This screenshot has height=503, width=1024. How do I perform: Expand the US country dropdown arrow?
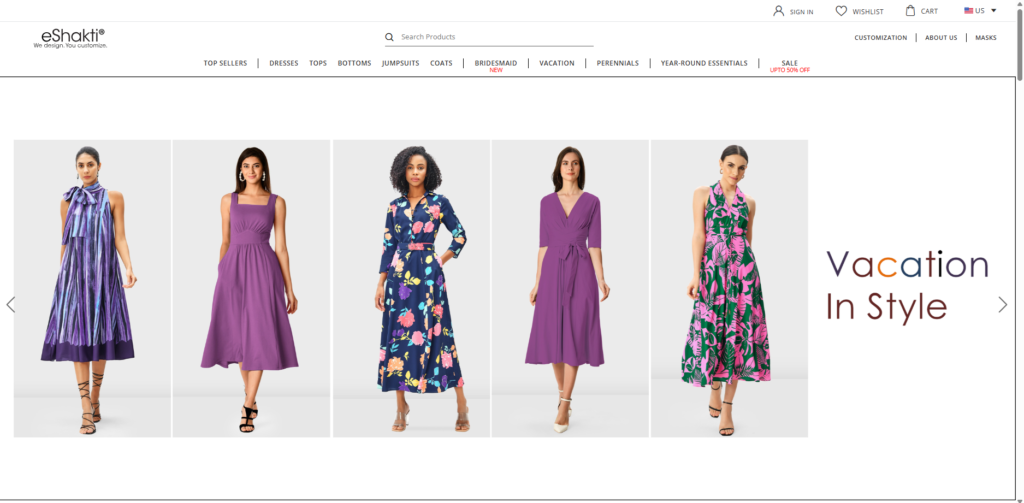coord(993,11)
